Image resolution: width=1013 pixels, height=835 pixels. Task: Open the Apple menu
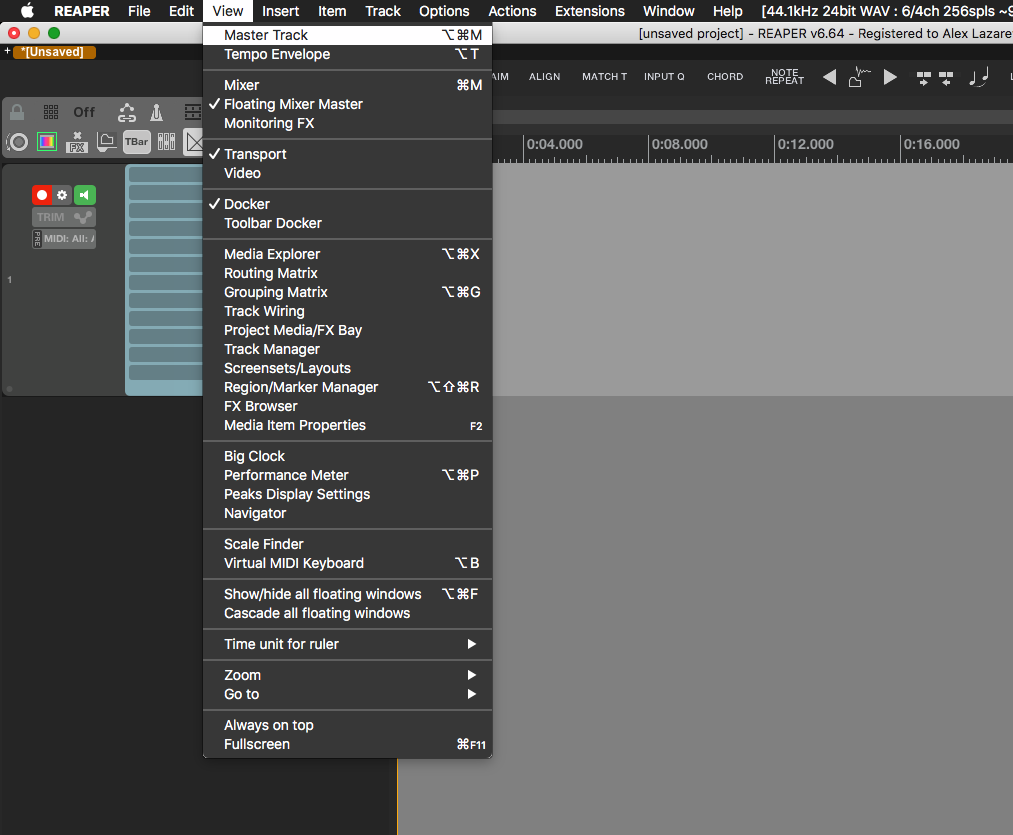point(26,11)
